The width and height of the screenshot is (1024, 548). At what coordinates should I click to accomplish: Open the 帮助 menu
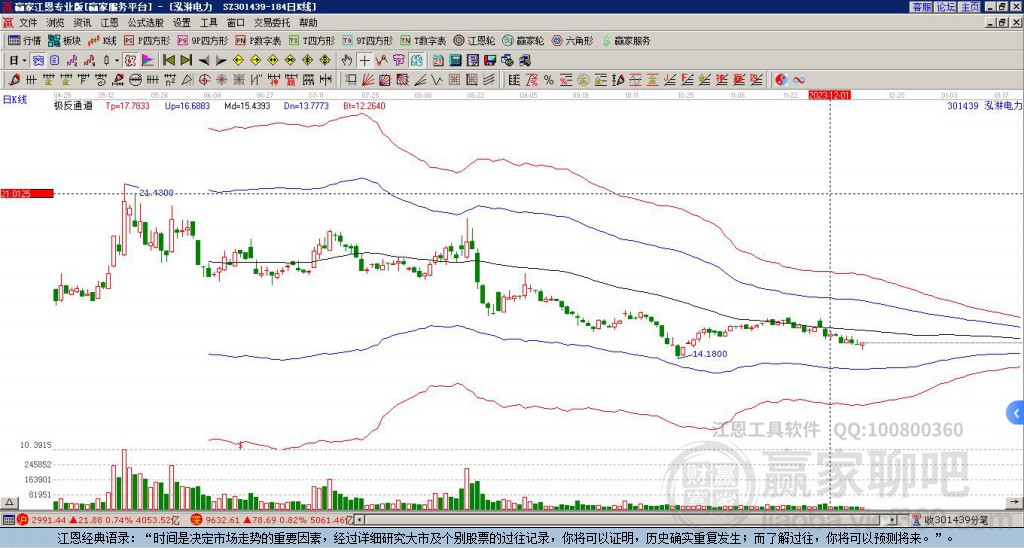coord(308,23)
